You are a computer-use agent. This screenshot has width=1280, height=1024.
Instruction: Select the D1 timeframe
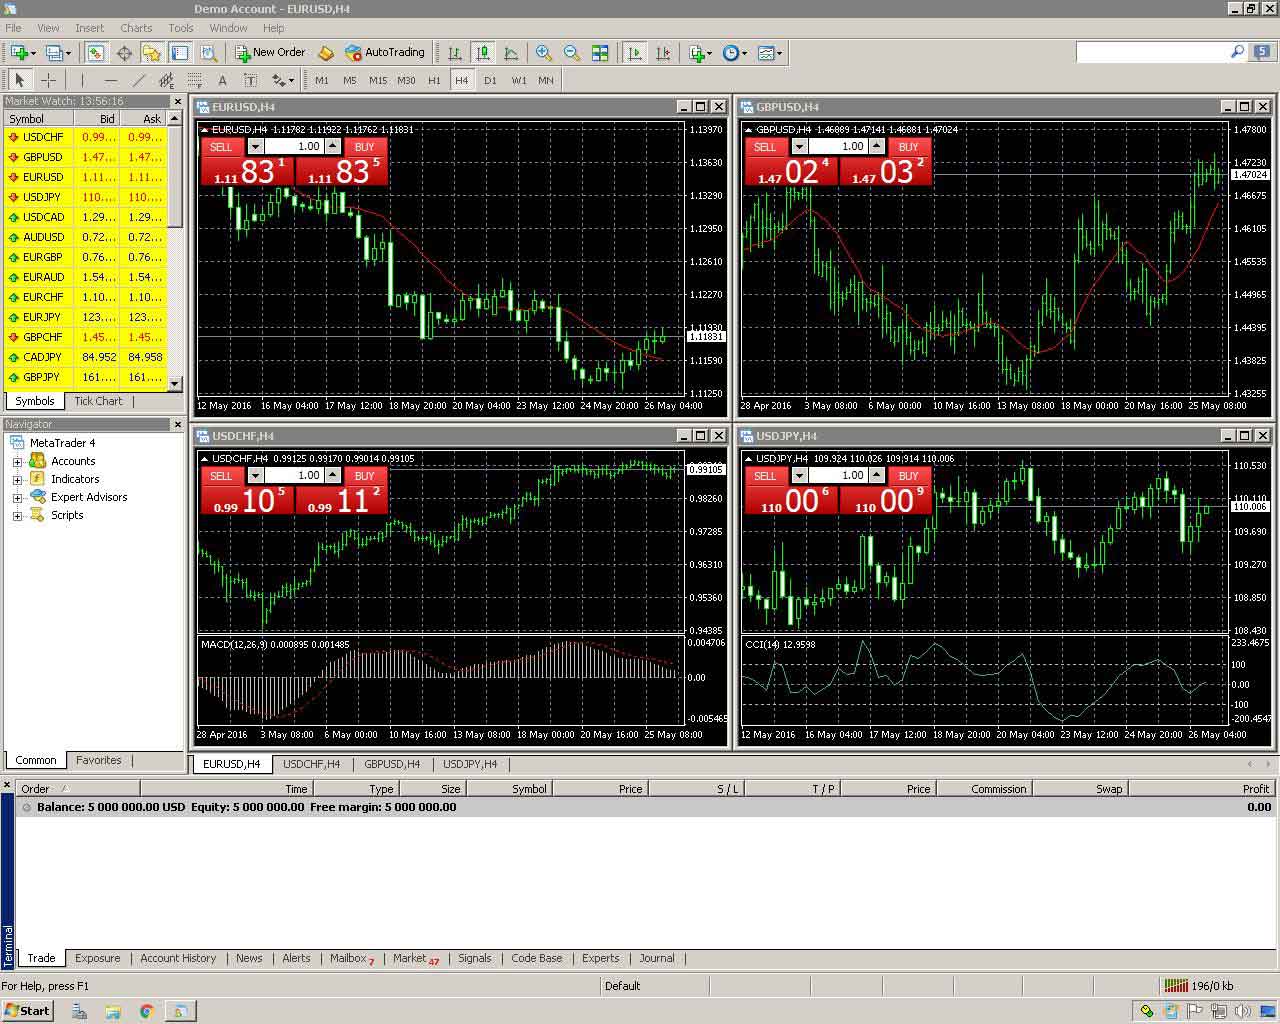coord(490,80)
